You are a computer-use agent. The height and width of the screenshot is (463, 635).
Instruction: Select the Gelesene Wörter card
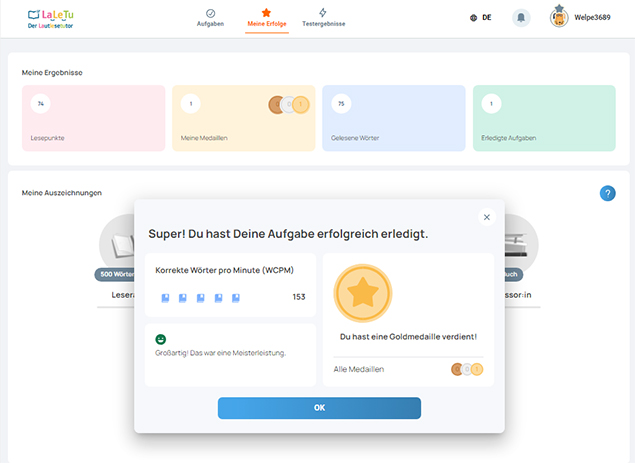393,118
